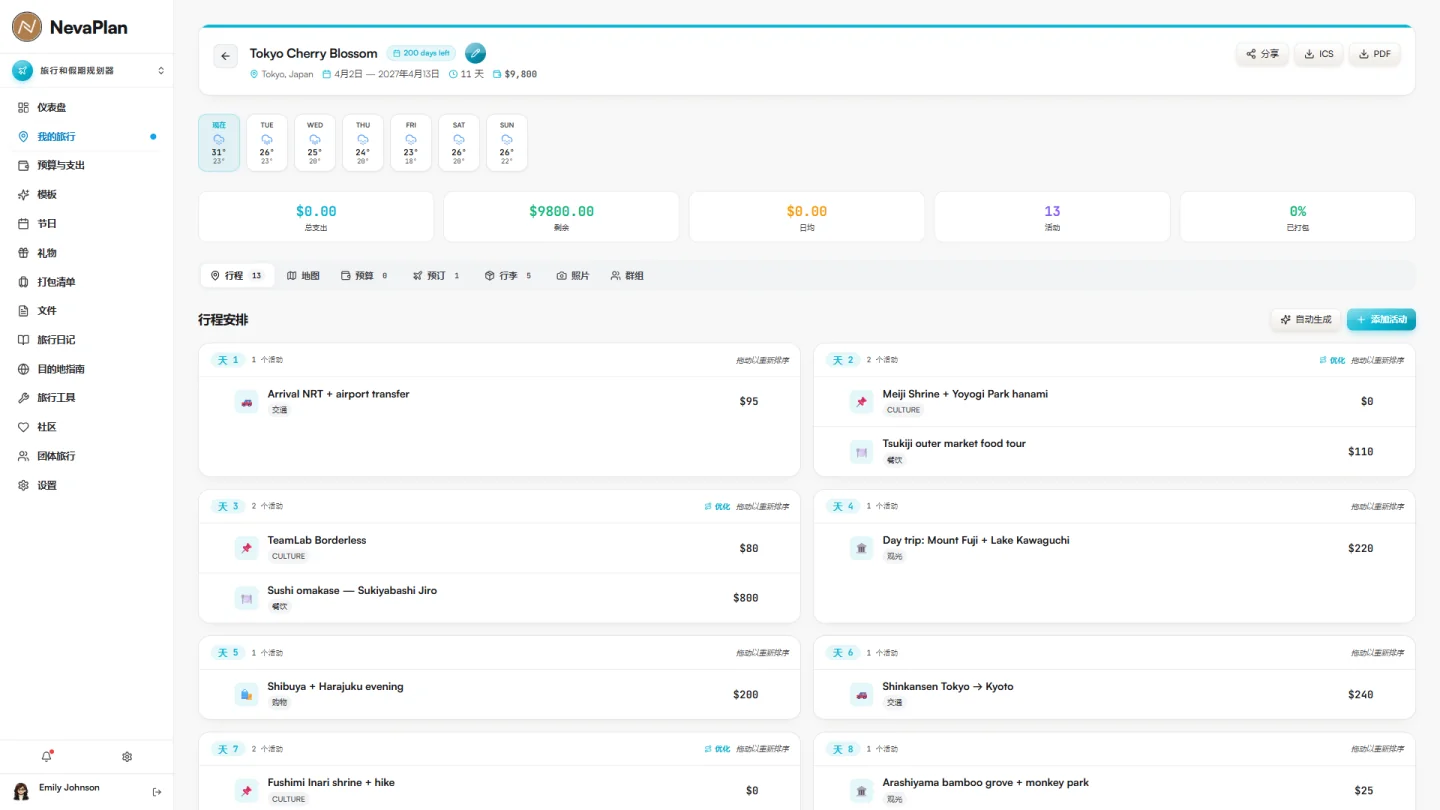Click the car icon beside Arrival NRT transfer
The image size is (1440, 810).
(x=246, y=402)
